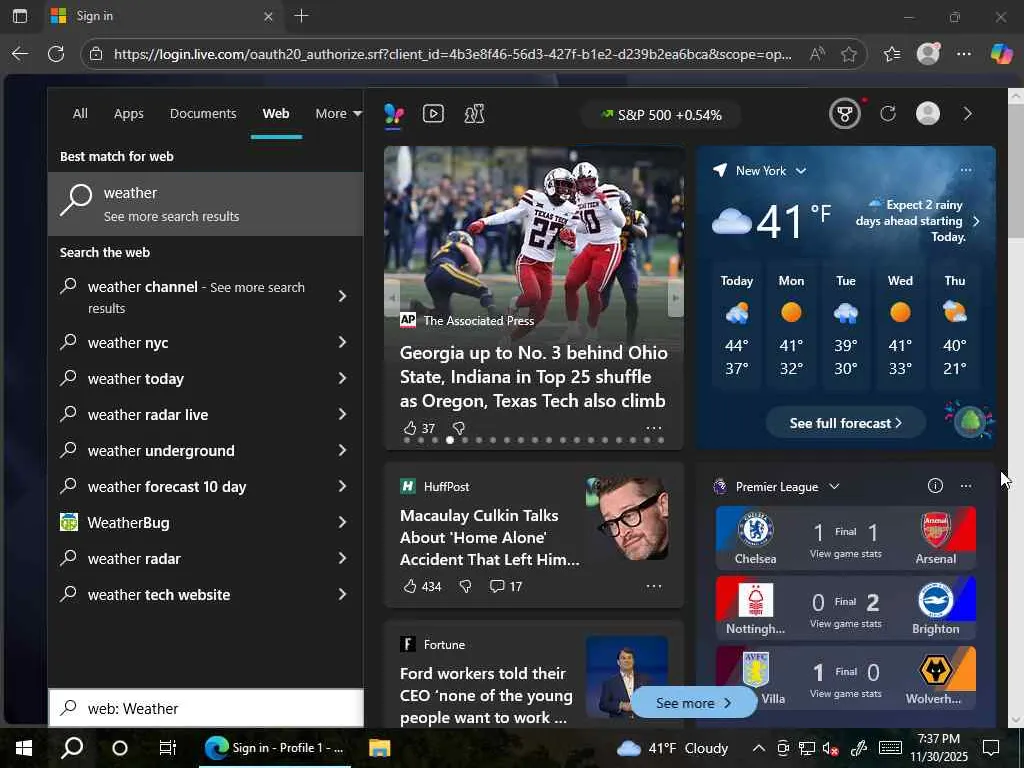Viewport: 1024px width, 768px height.
Task: Expand weather forecast 10 day arrow
Action: [342, 486]
